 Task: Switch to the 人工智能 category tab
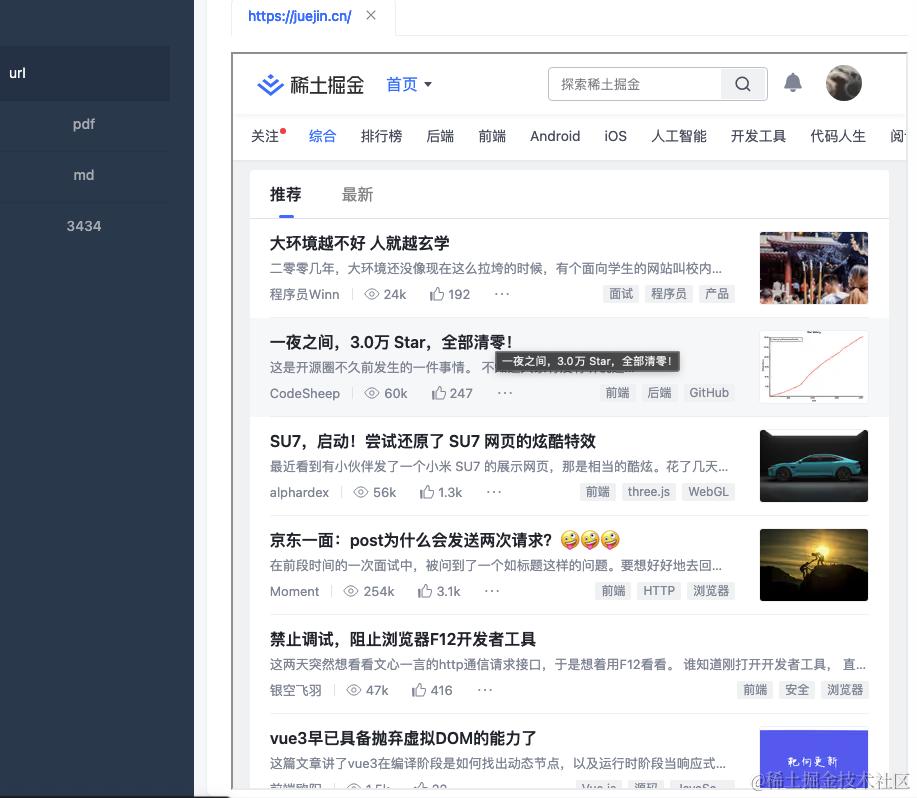pos(679,136)
